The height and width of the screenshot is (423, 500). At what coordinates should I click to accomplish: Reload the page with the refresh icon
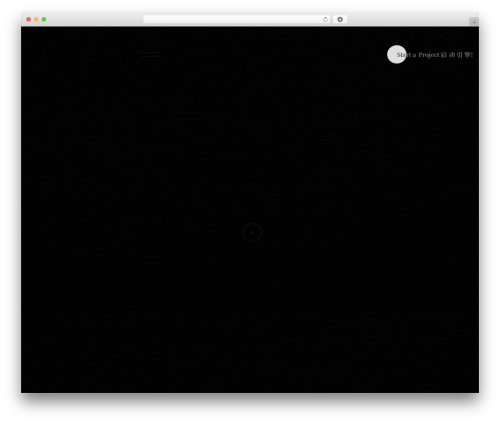tap(325, 20)
